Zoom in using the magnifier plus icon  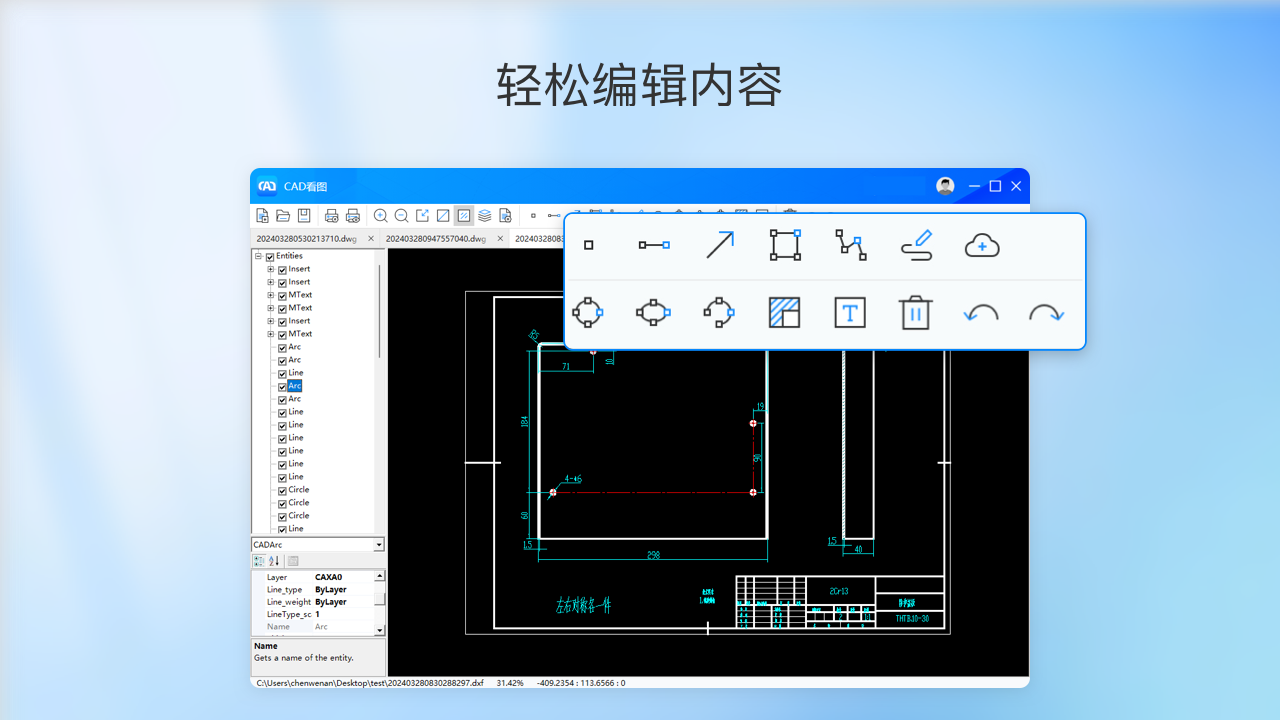380,215
